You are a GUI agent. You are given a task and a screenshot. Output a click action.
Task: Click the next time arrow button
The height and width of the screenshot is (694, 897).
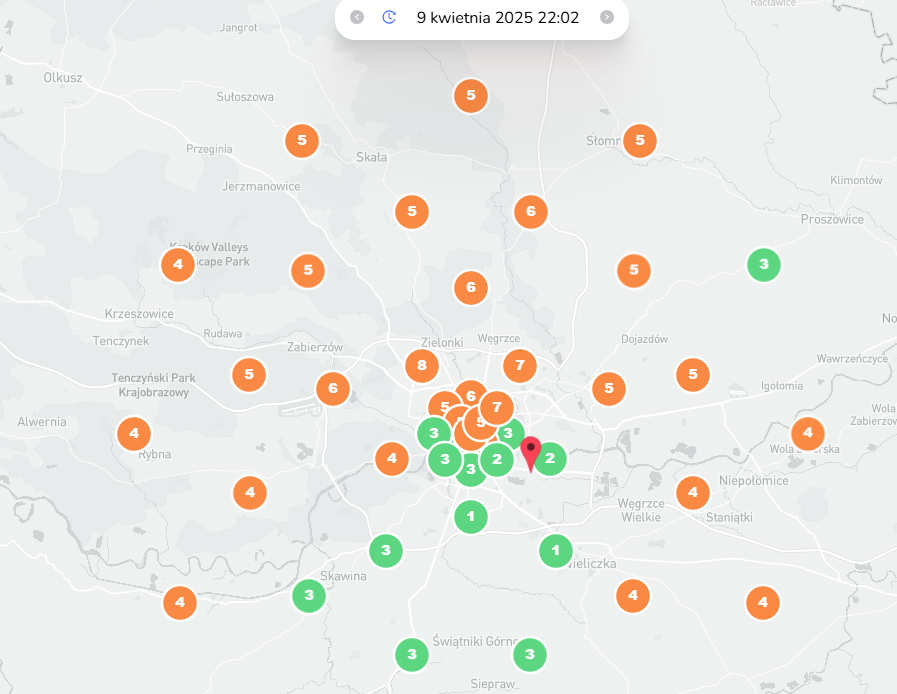click(606, 17)
